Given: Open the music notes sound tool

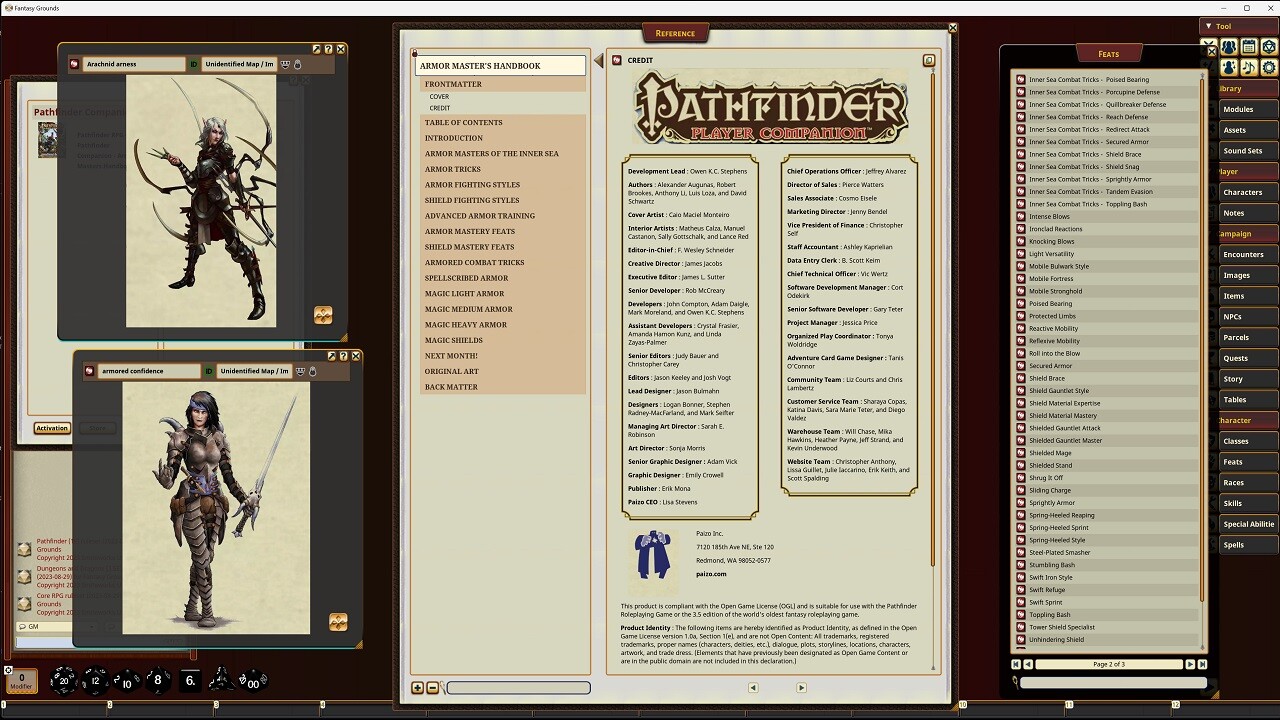Looking at the screenshot, I should pyautogui.click(x=1249, y=67).
